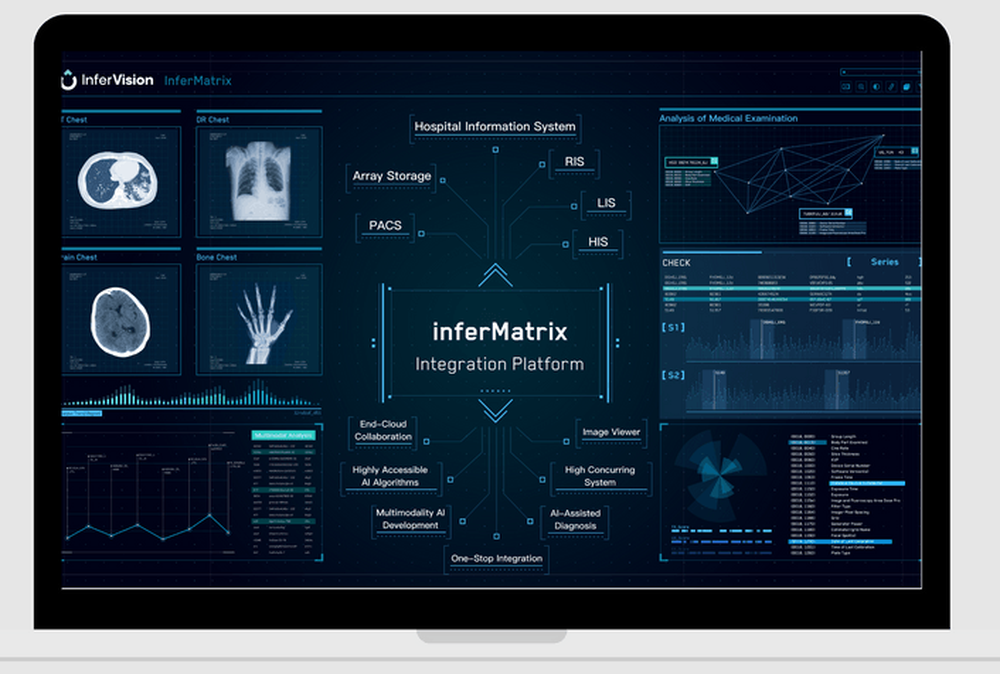Open the Bone Chest hand X-ray thumbnail
Viewport: 1000px width, 674px height.
[x=259, y=319]
